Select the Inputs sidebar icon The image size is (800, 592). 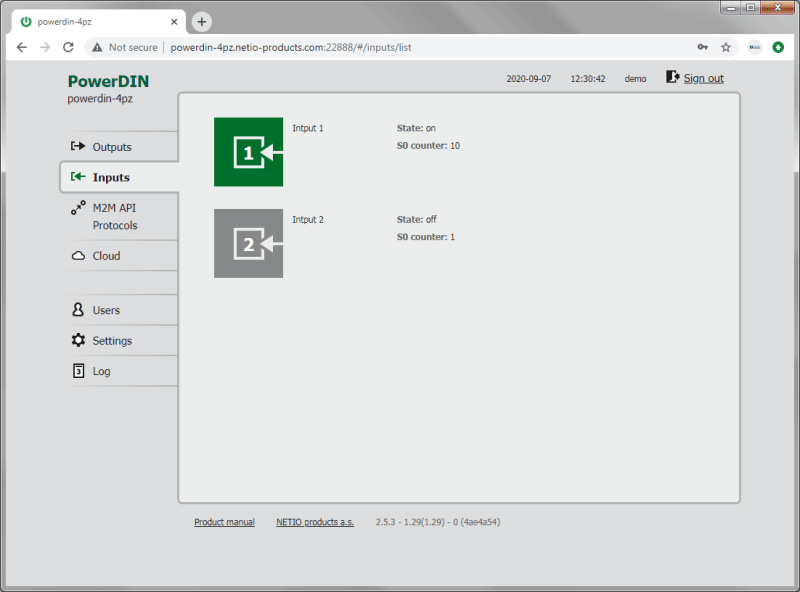[x=78, y=177]
